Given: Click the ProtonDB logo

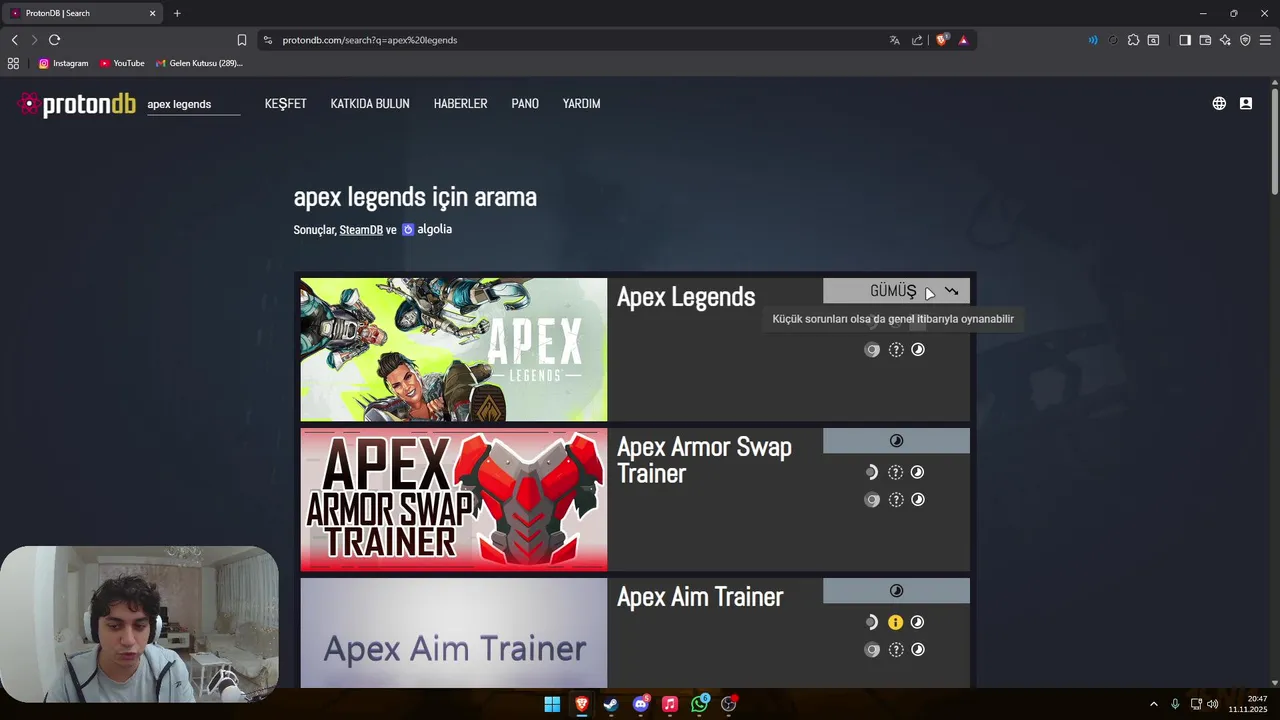Looking at the screenshot, I should (x=77, y=104).
